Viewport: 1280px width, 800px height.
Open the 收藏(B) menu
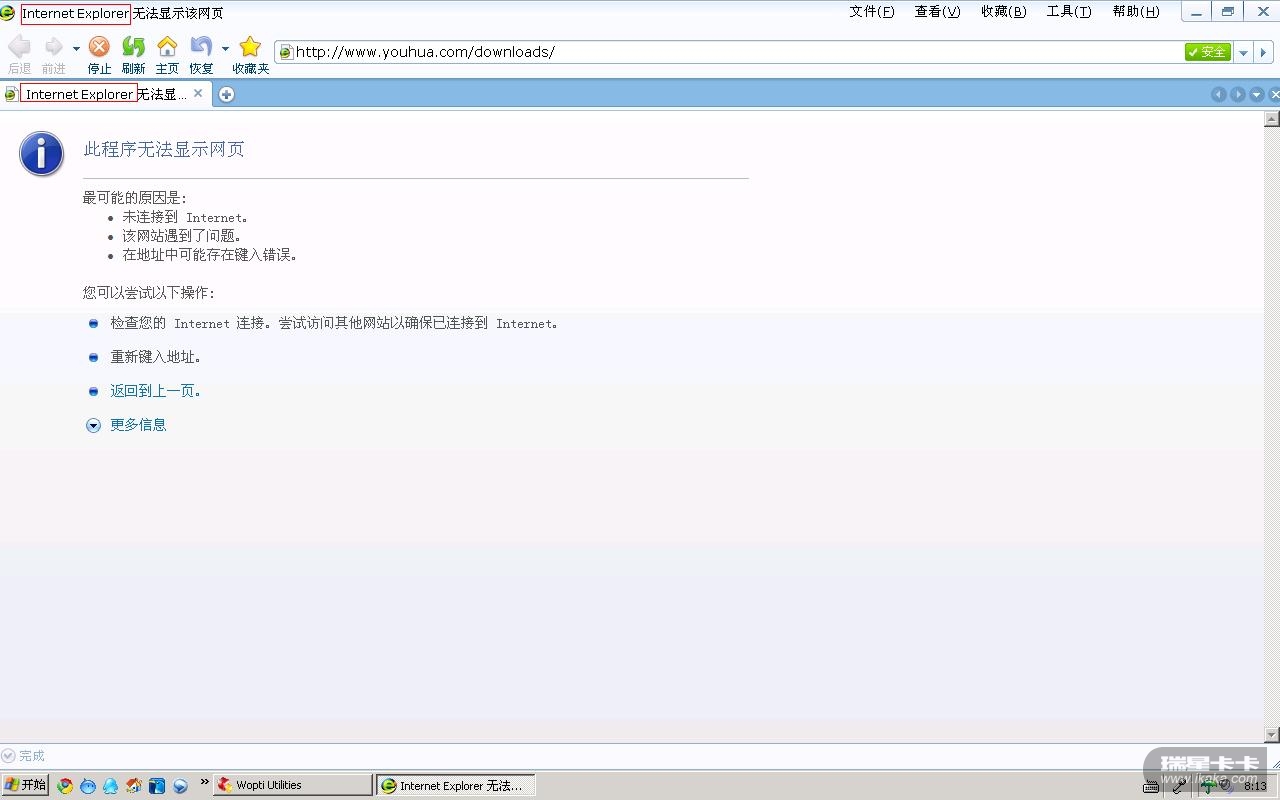click(1003, 12)
